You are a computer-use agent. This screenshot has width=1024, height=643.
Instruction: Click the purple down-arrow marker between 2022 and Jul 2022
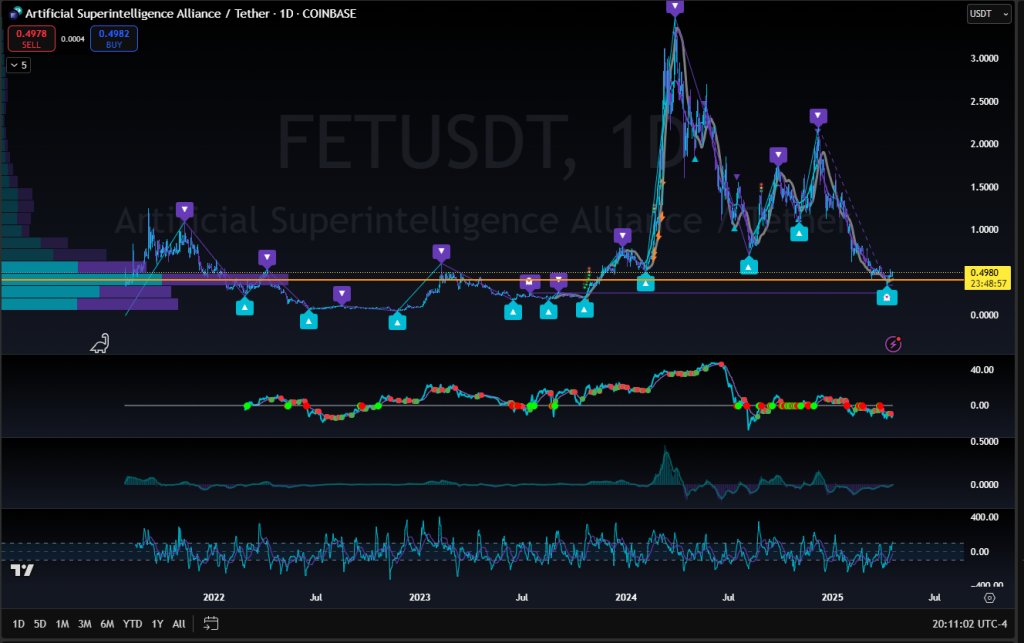pos(266,258)
